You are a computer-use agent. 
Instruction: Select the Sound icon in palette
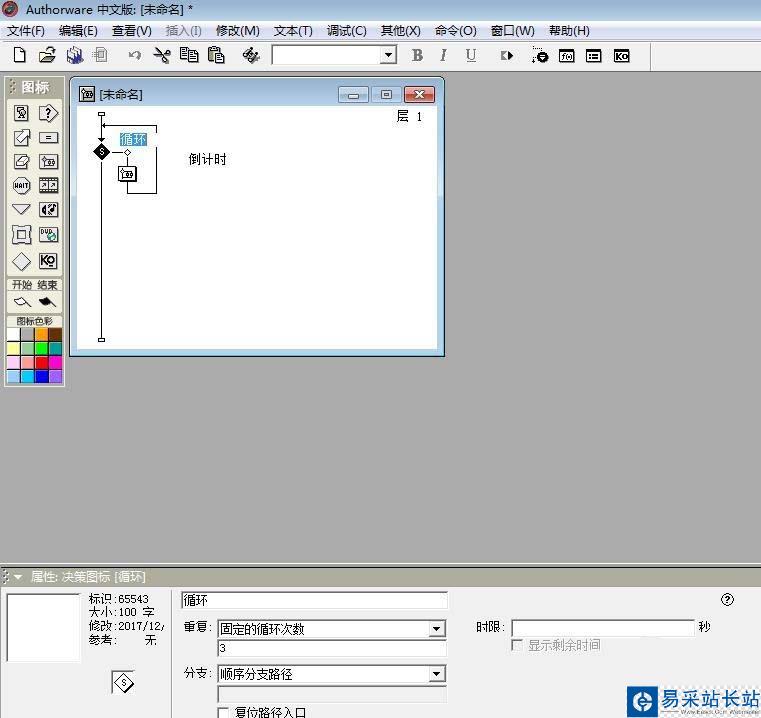tap(48, 209)
